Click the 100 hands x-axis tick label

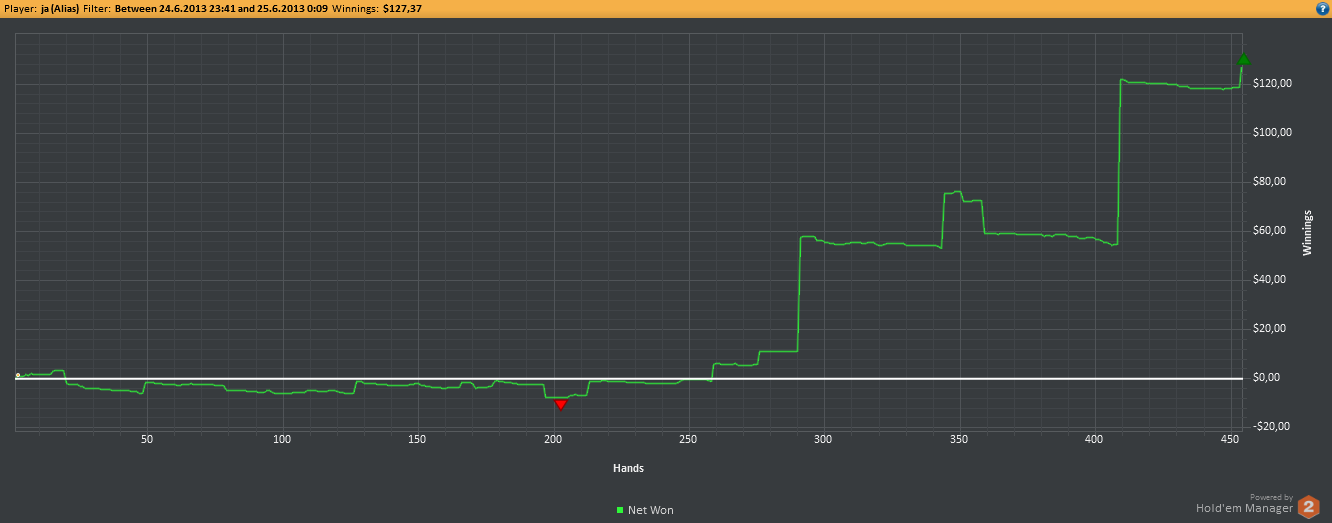[282, 440]
